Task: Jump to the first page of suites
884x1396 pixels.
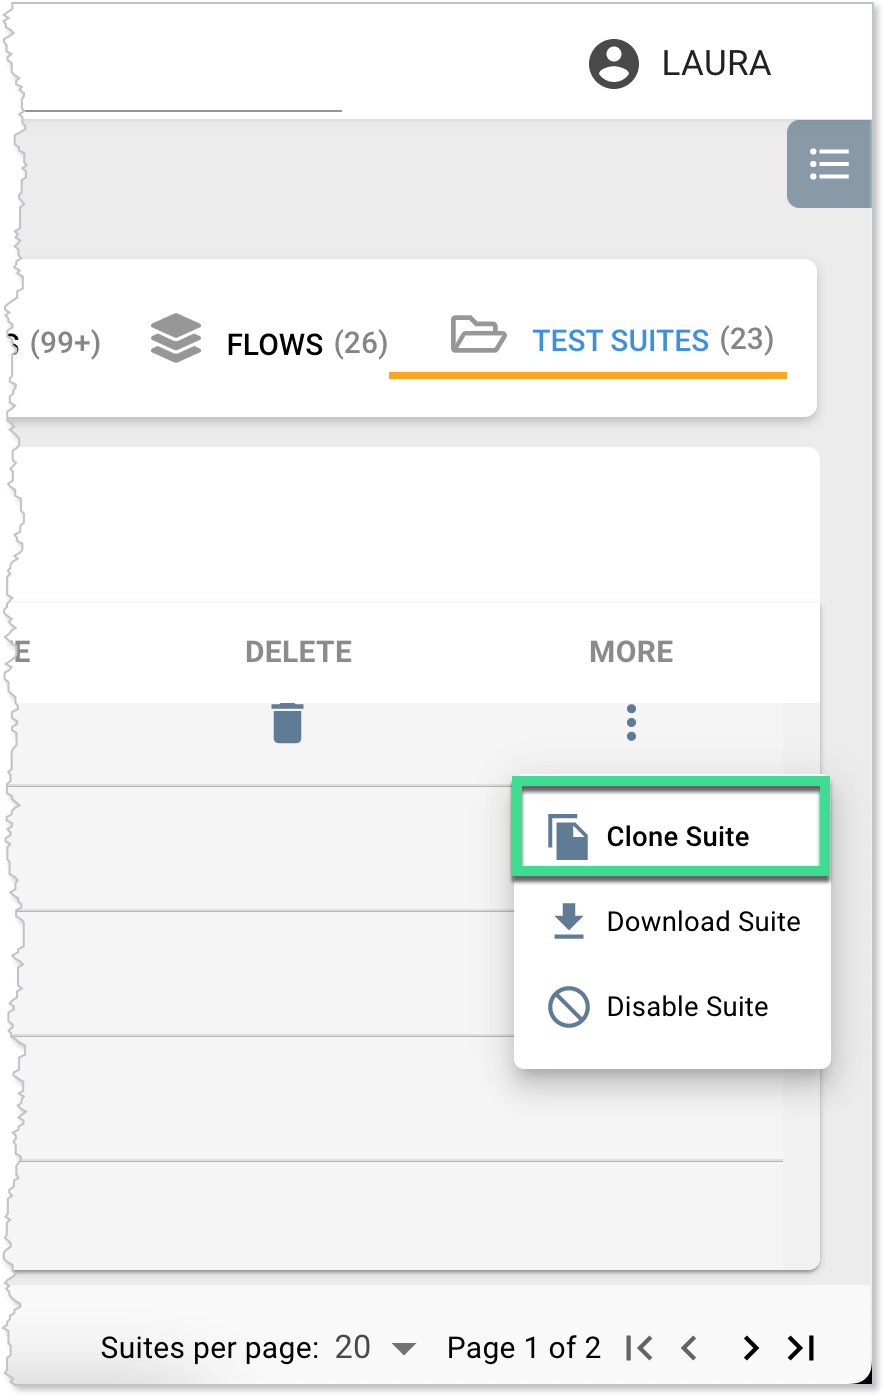Action: coord(639,1348)
